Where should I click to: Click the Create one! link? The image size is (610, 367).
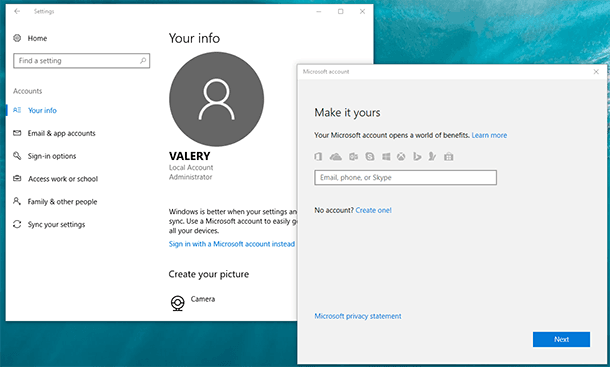[x=373, y=210]
